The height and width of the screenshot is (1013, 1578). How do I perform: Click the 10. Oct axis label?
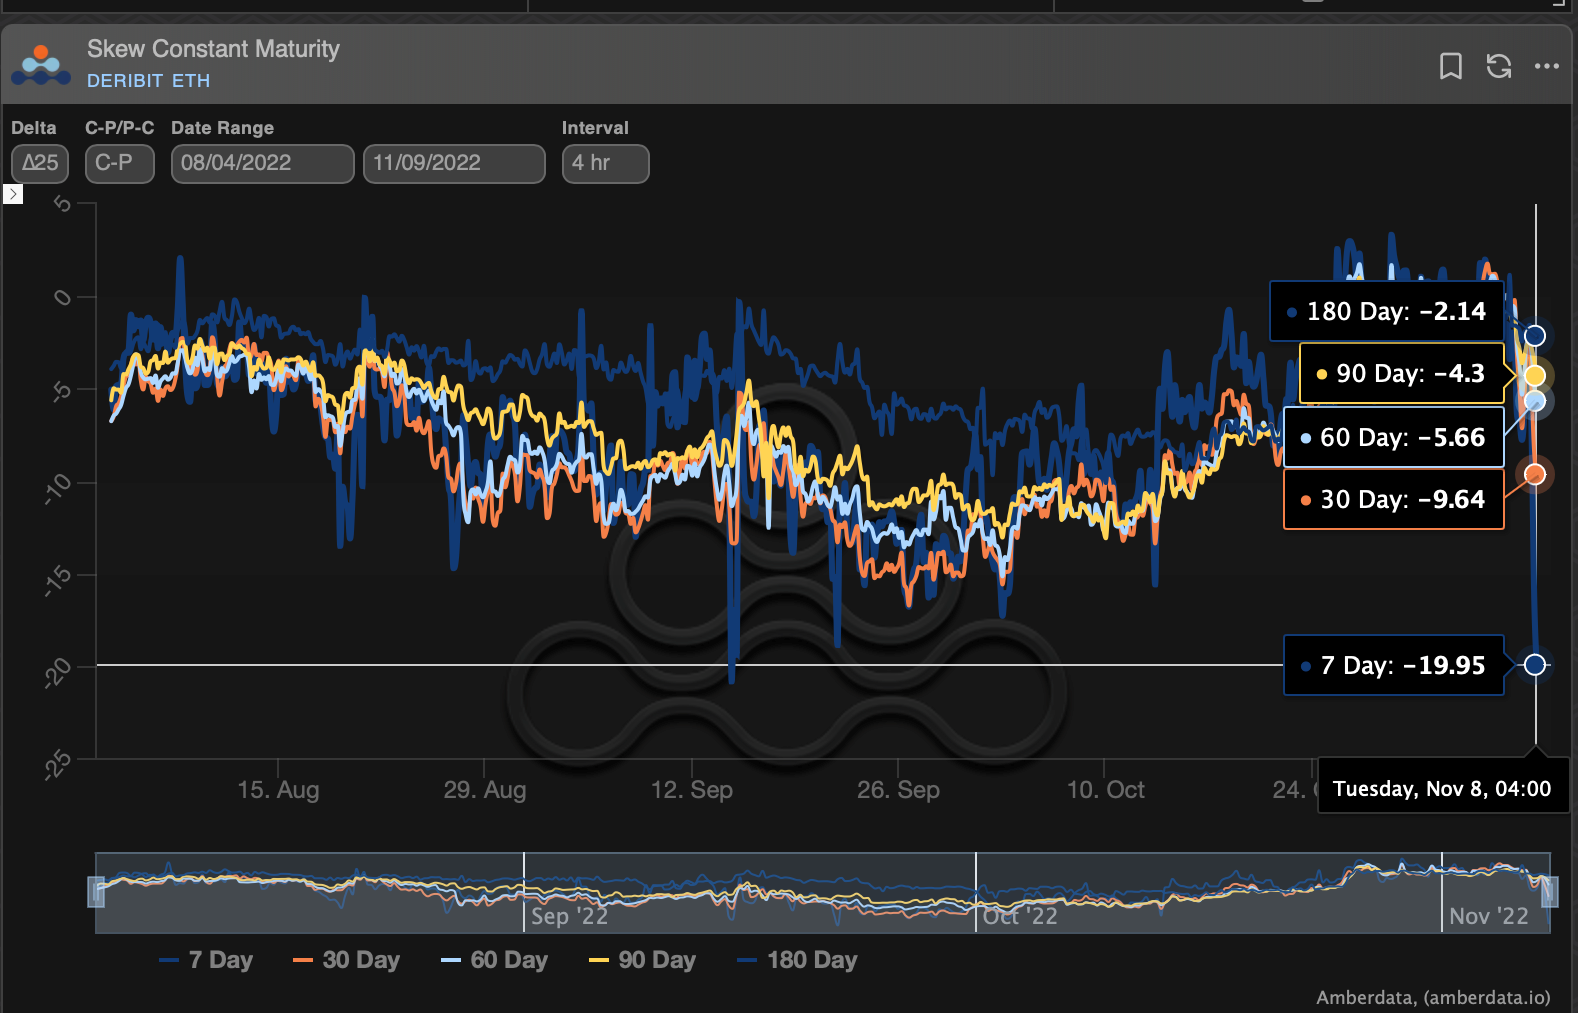coord(1106,790)
